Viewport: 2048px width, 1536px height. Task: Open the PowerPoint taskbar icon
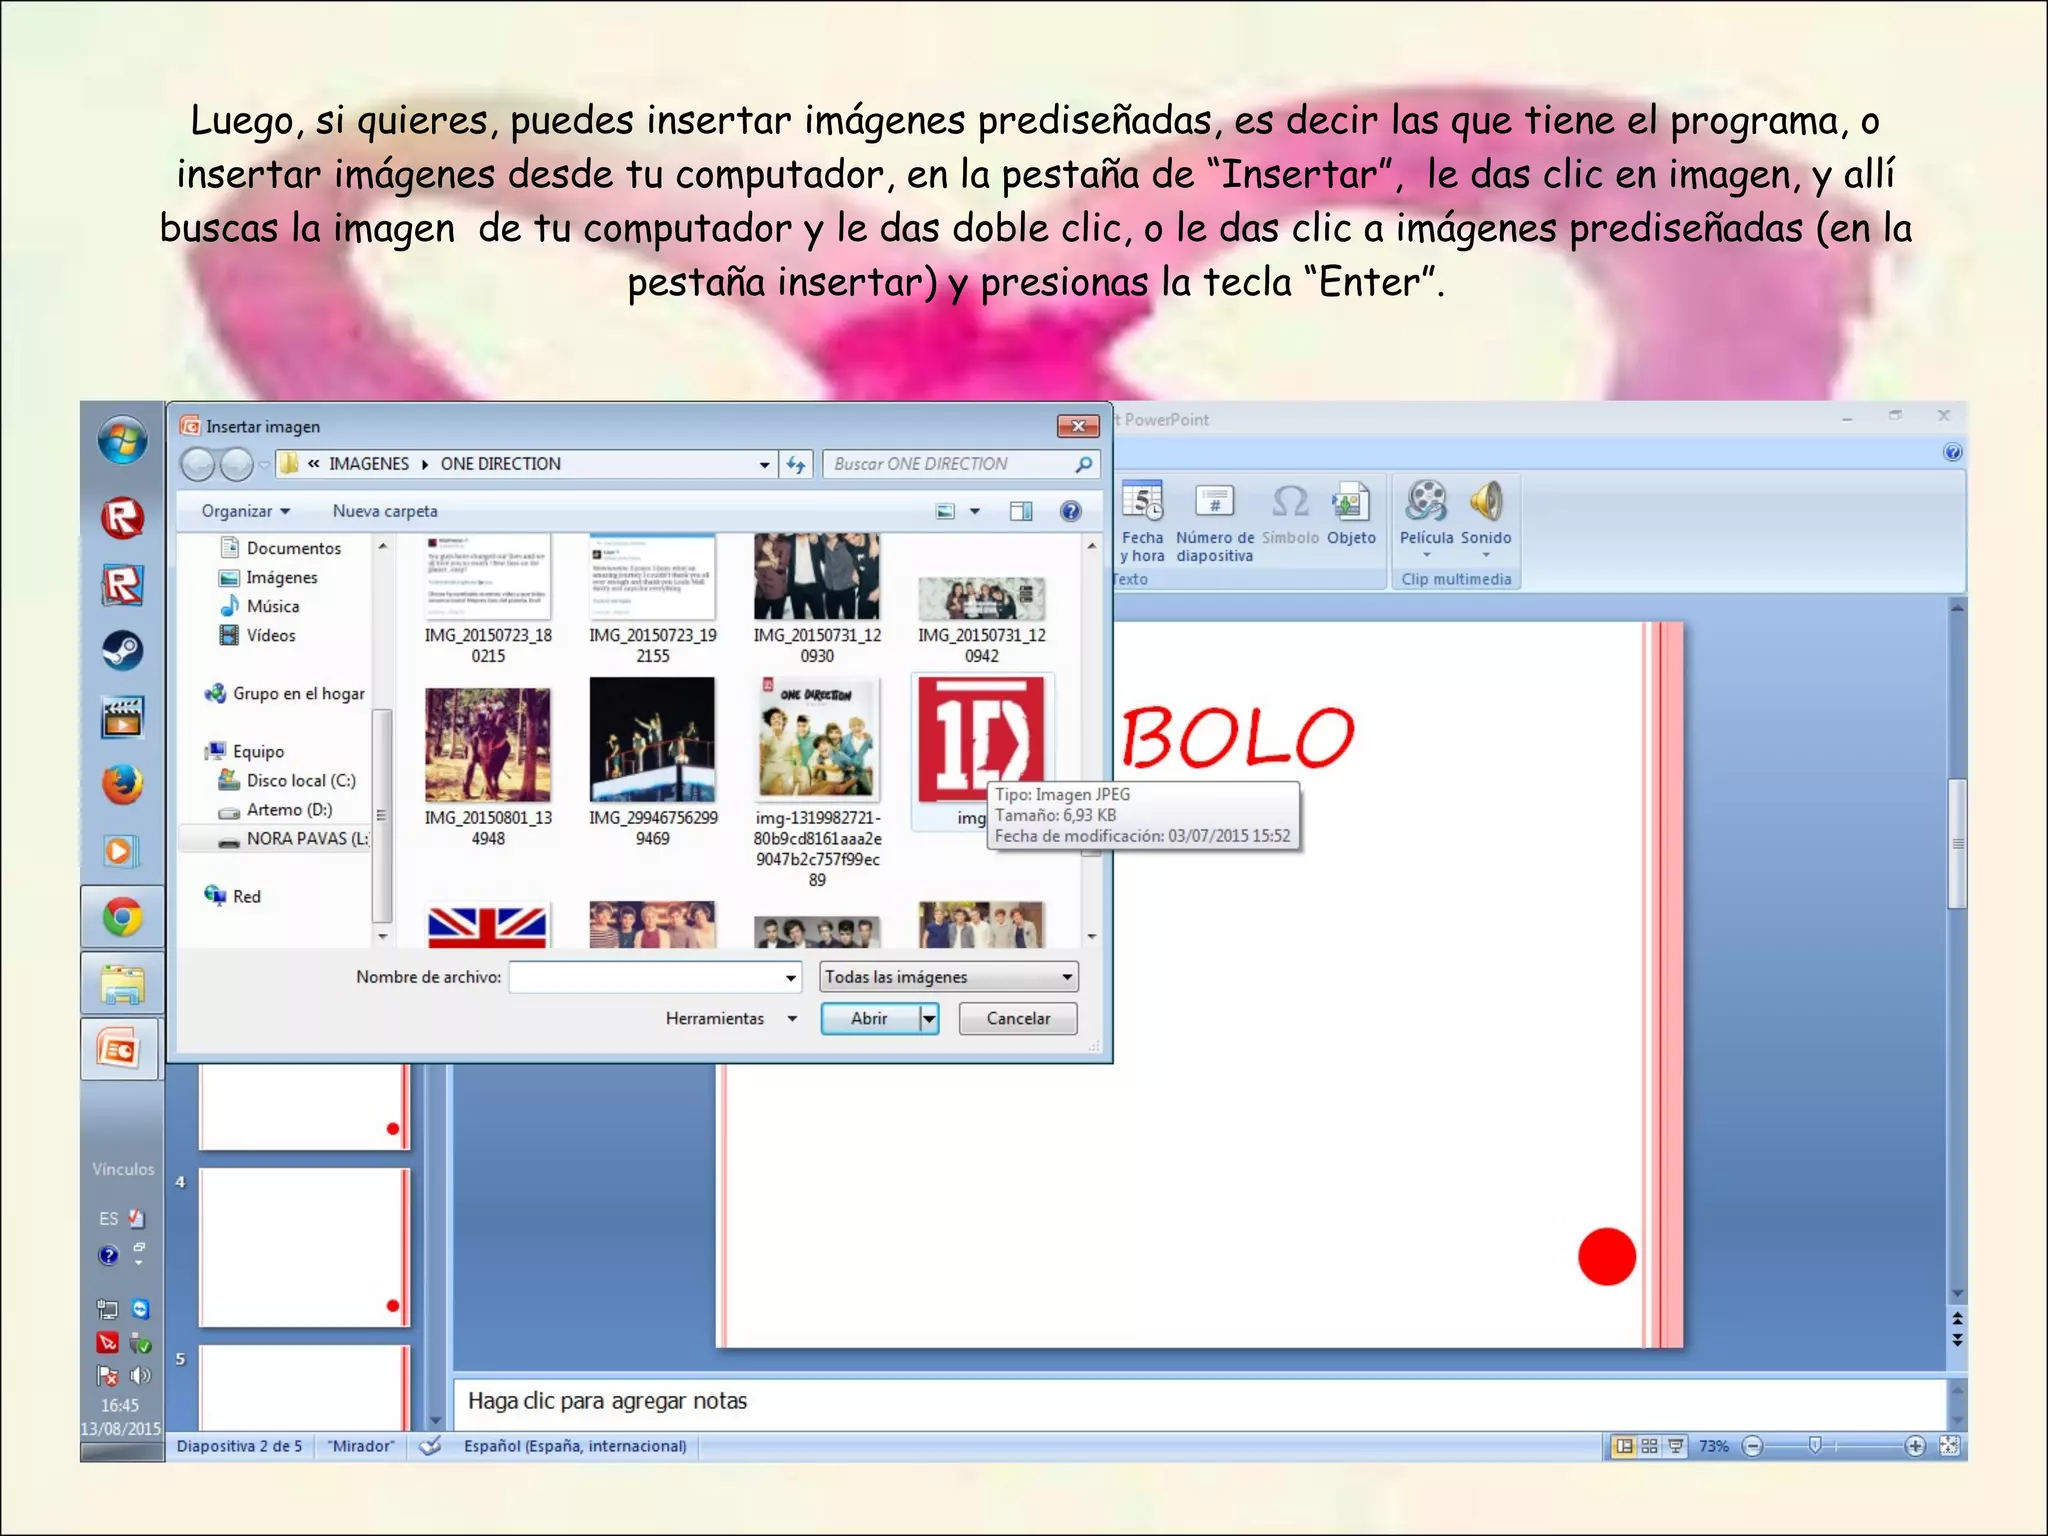pyautogui.click(x=120, y=1049)
